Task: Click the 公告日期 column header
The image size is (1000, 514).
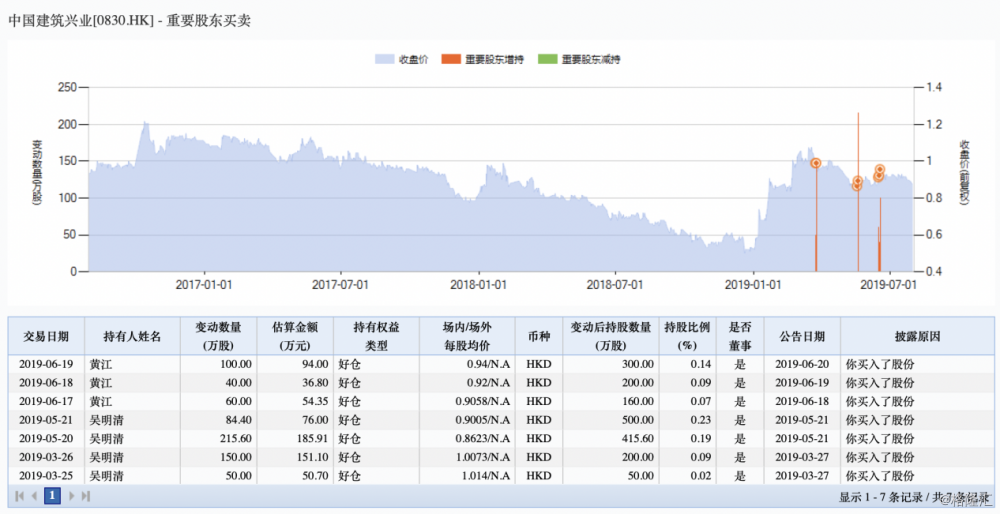Action: pos(801,336)
